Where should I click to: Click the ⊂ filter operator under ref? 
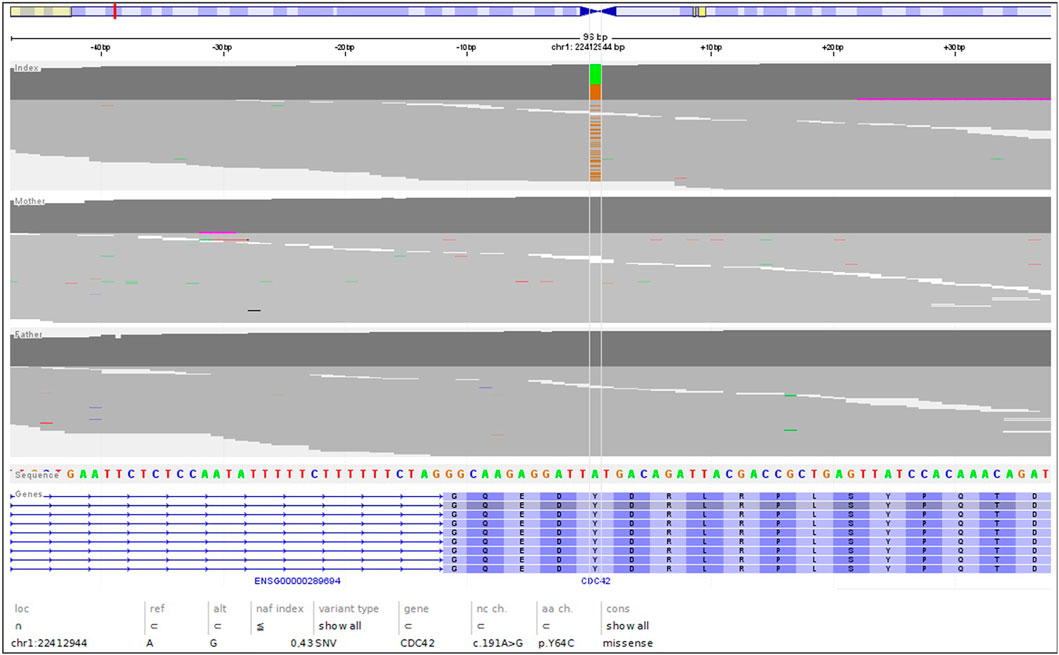(x=154, y=626)
